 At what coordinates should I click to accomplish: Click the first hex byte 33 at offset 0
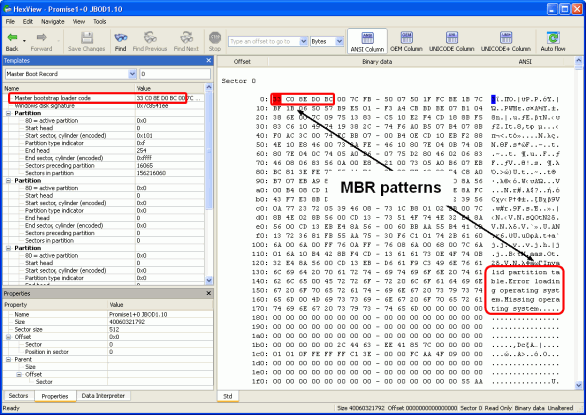tap(277, 99)
